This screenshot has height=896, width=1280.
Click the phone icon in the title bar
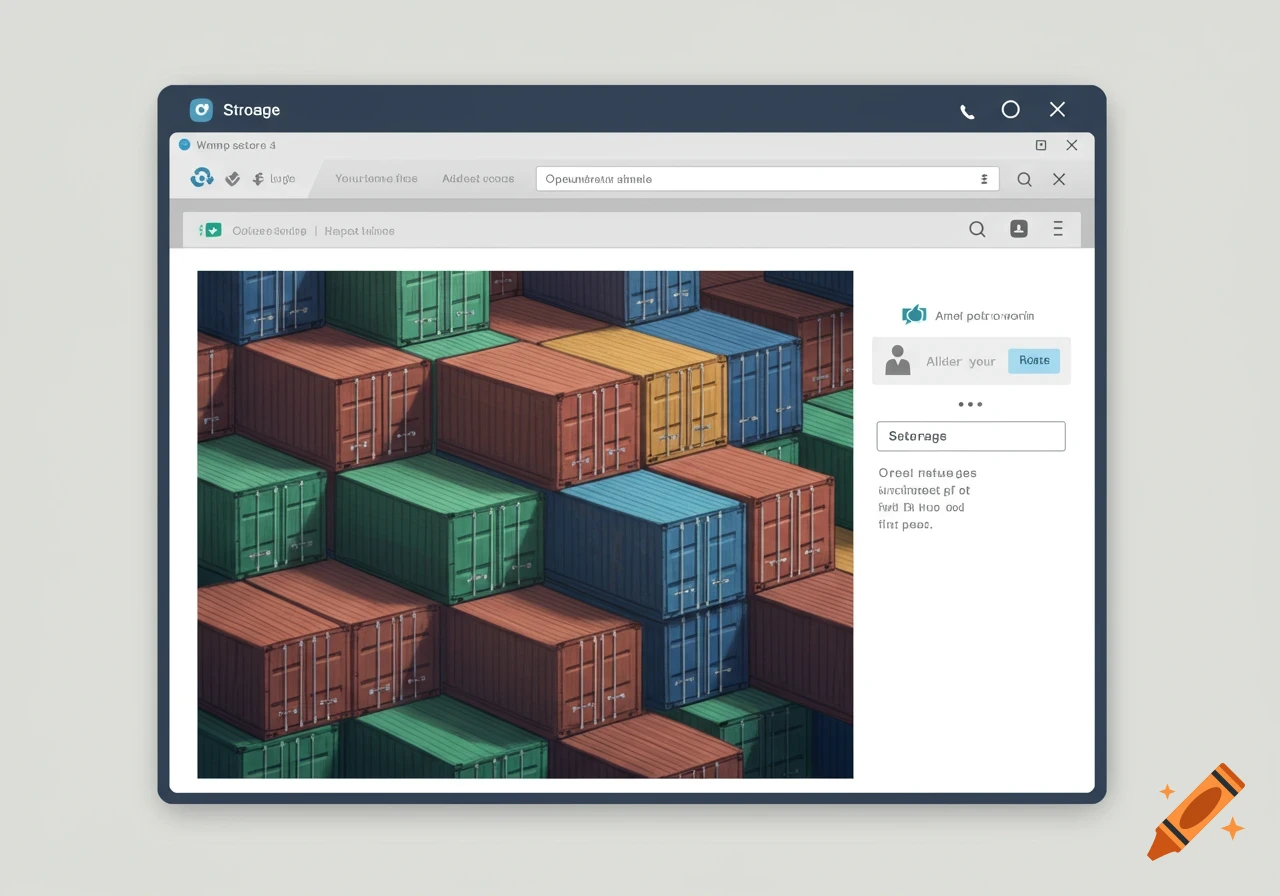click(967, 110)
